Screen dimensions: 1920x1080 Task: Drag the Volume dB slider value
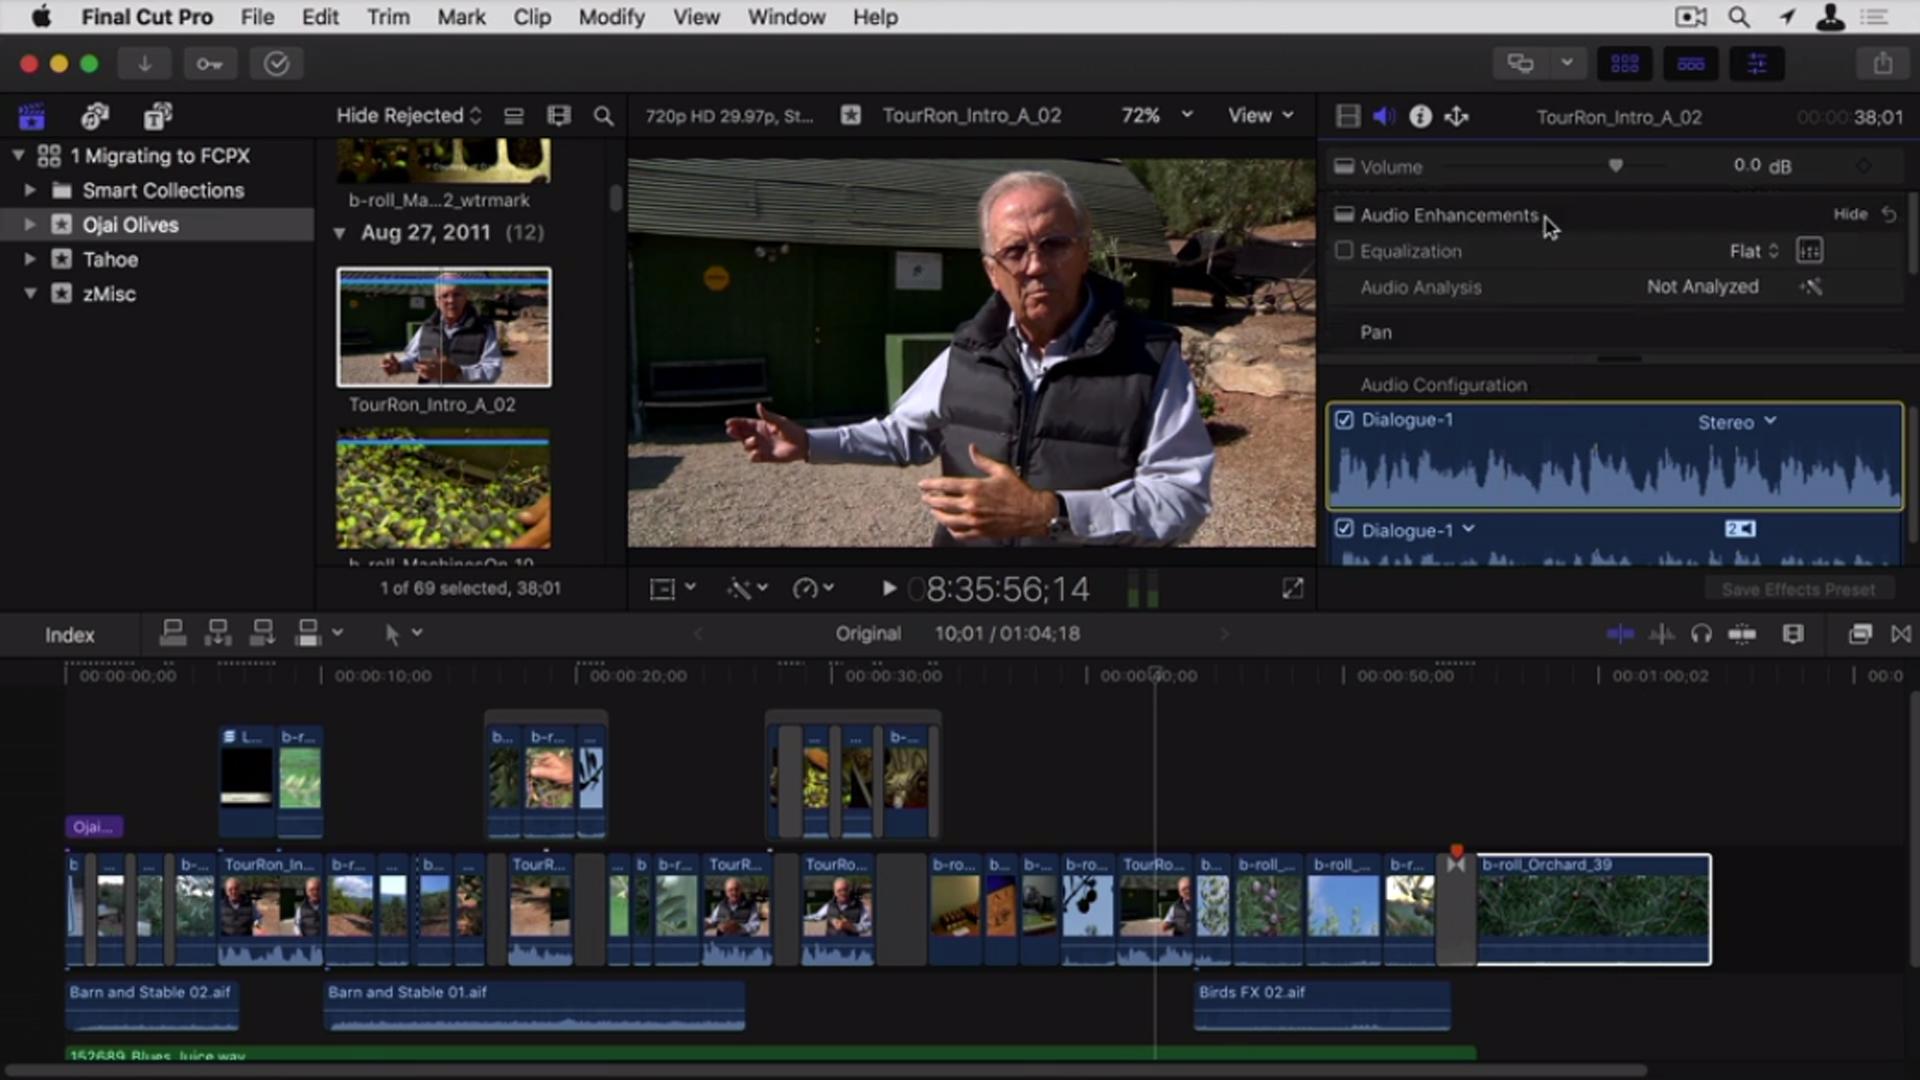click(1615, 165)
